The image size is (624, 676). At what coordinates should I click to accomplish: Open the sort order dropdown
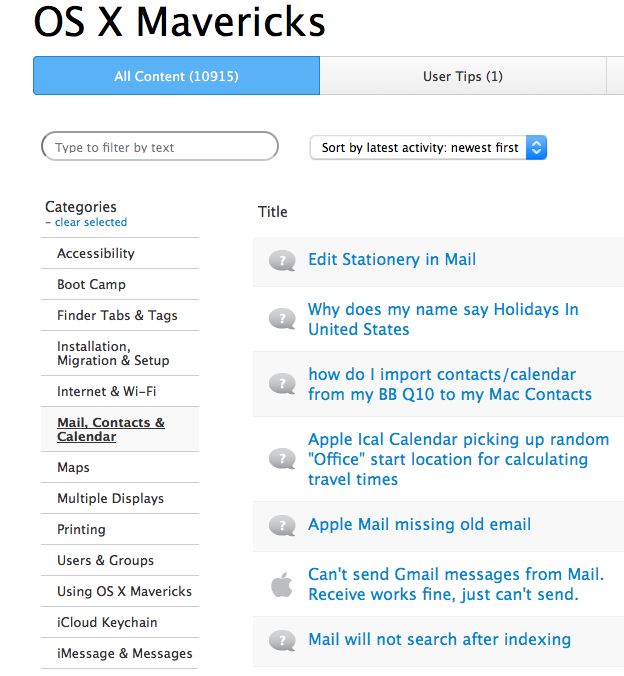click(428, 147)
